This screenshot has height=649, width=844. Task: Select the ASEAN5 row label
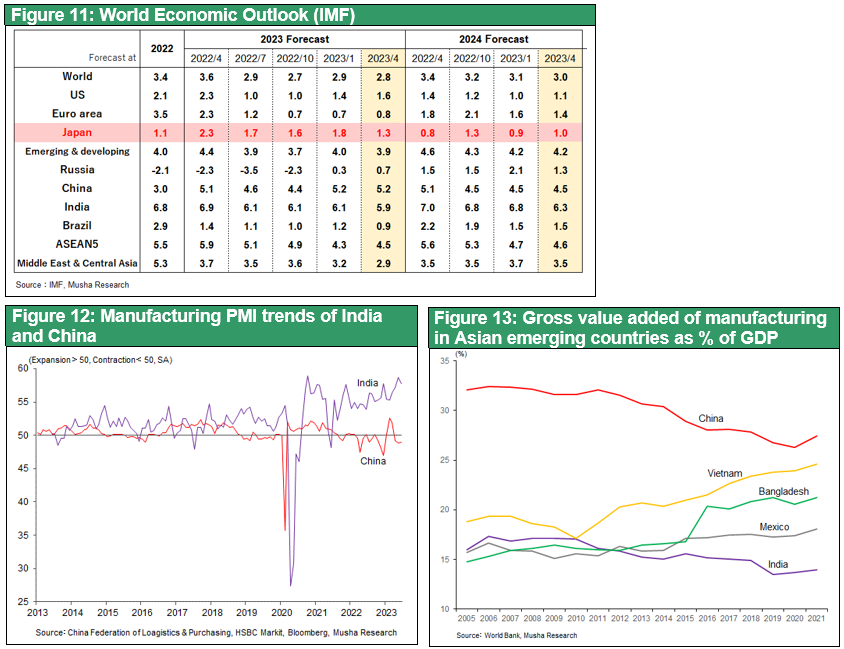click(77, 244)
